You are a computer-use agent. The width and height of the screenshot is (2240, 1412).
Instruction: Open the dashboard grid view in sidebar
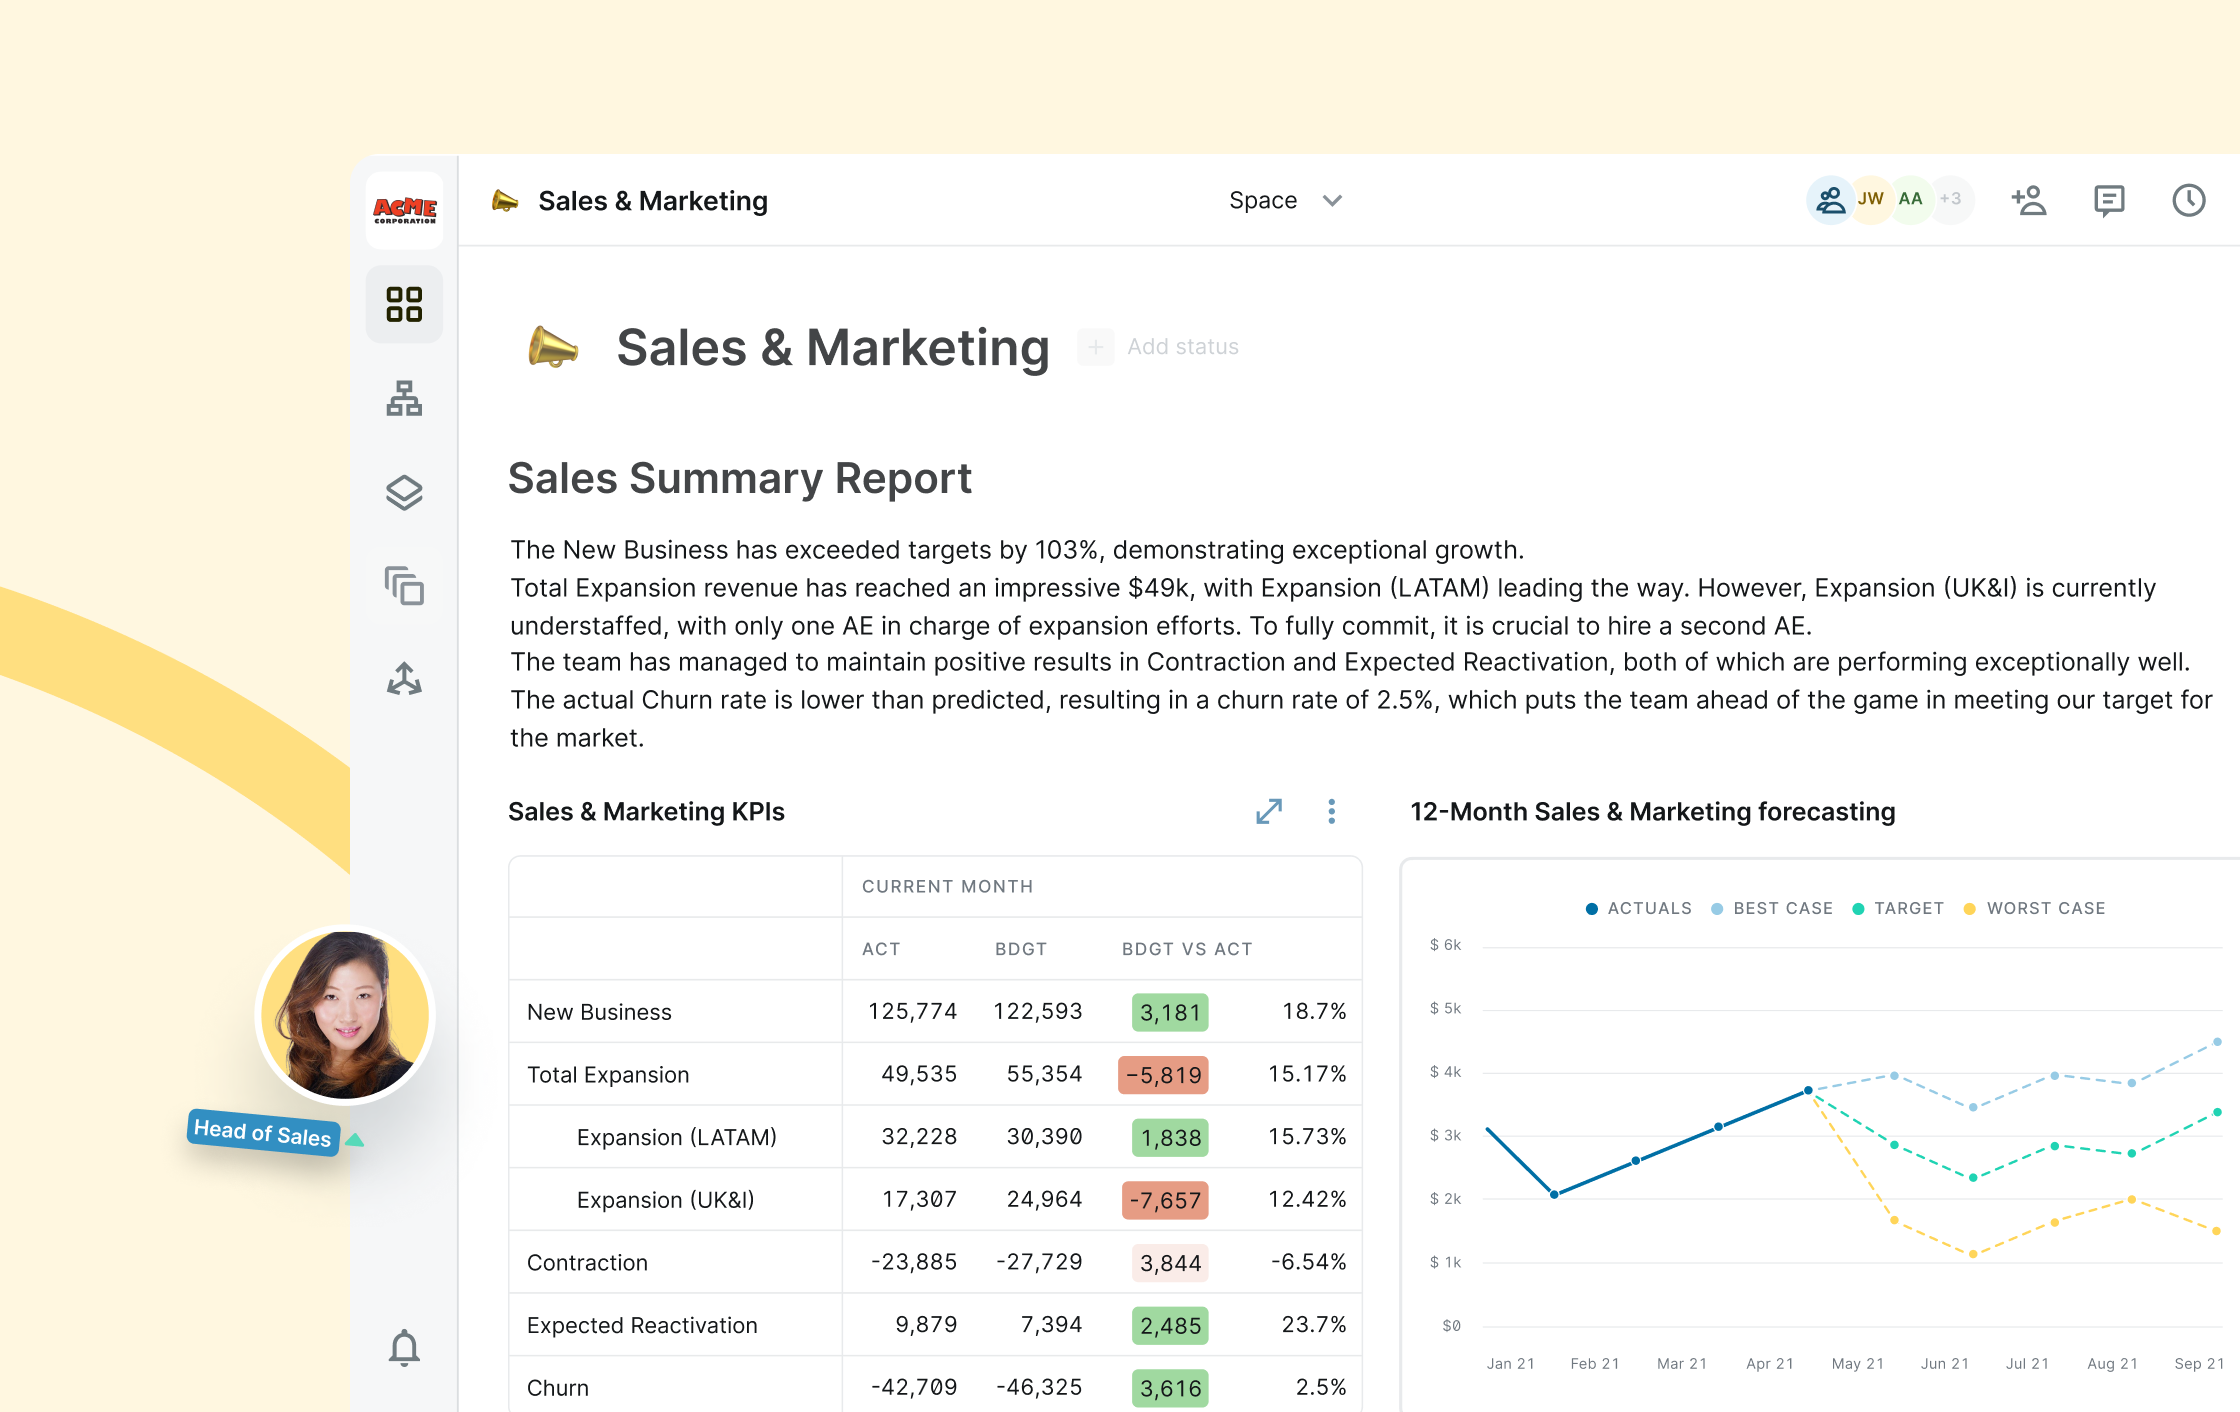(404, 304)
